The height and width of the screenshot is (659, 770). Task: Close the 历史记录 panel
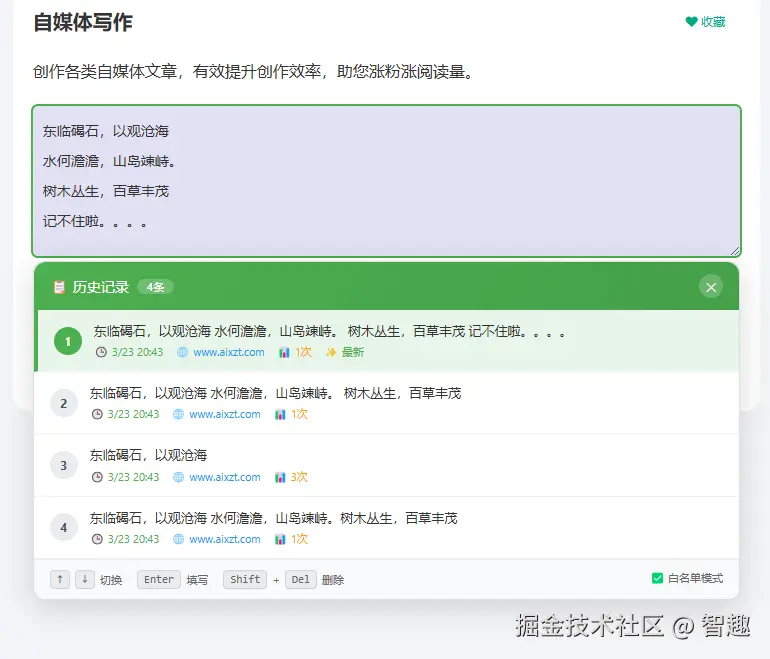pos(711,287)
